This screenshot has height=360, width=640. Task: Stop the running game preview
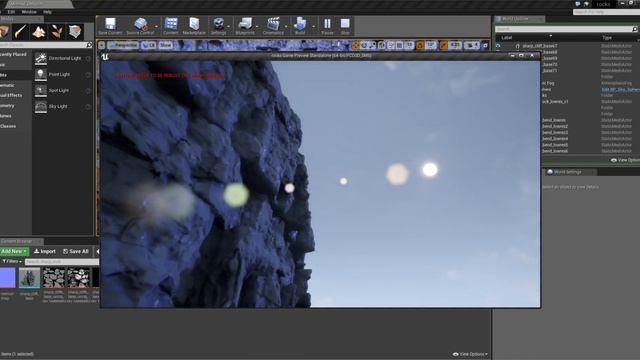point(345,26)
